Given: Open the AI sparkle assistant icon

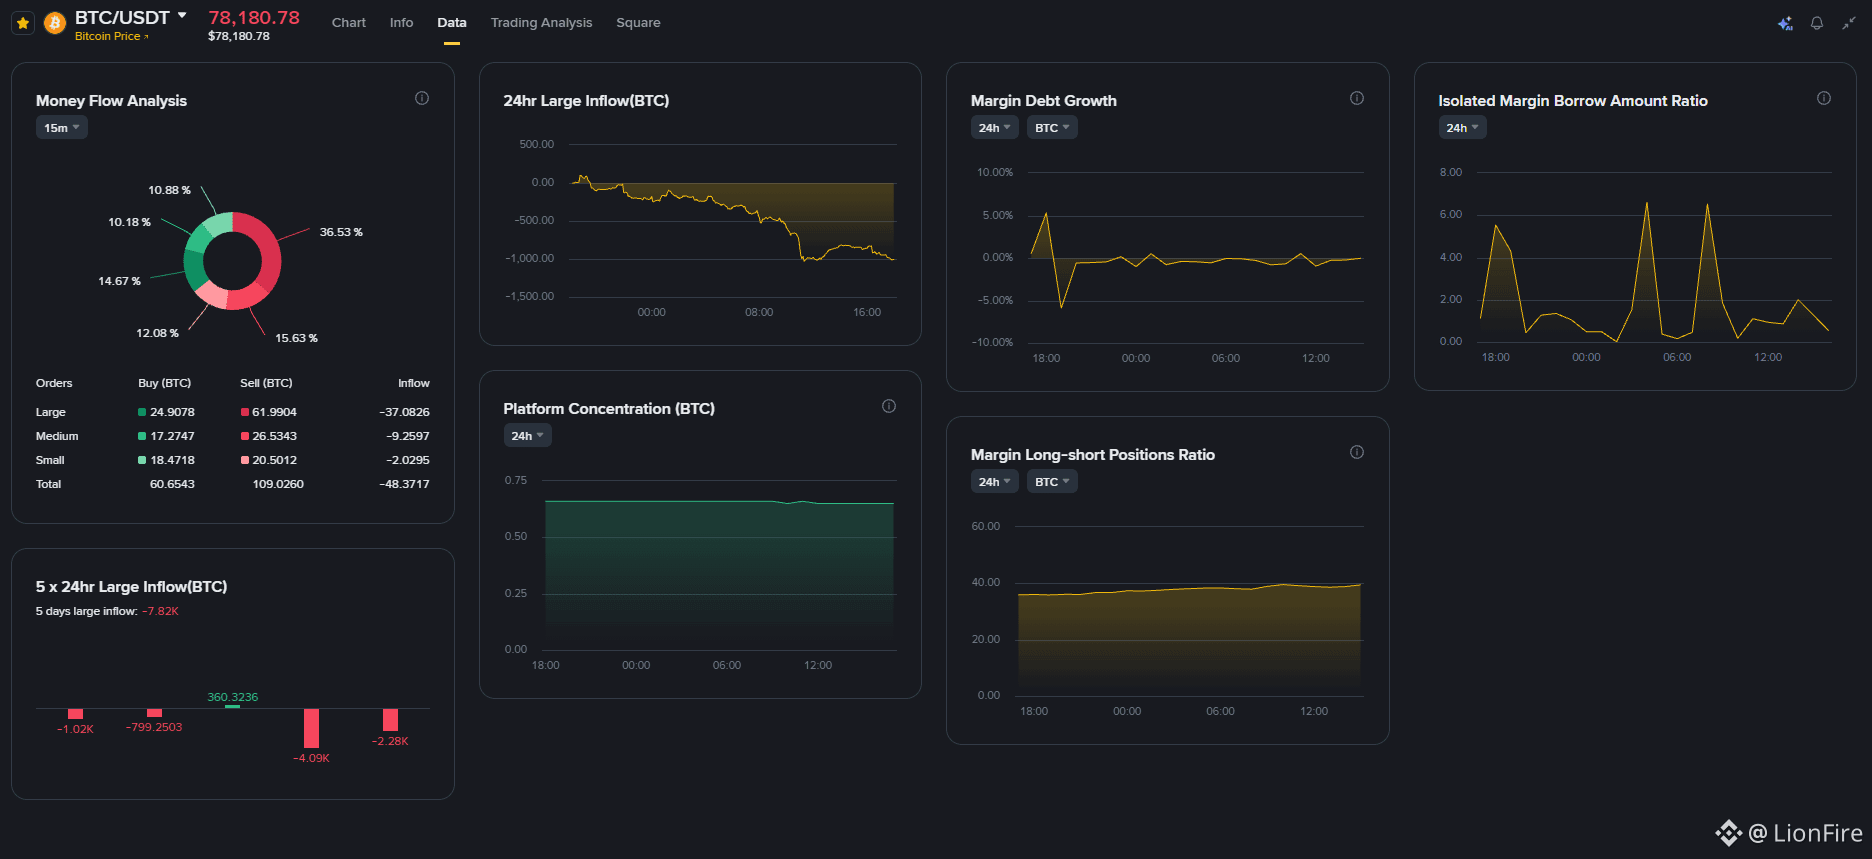Looking at the screenshot, I should 1785,23.
